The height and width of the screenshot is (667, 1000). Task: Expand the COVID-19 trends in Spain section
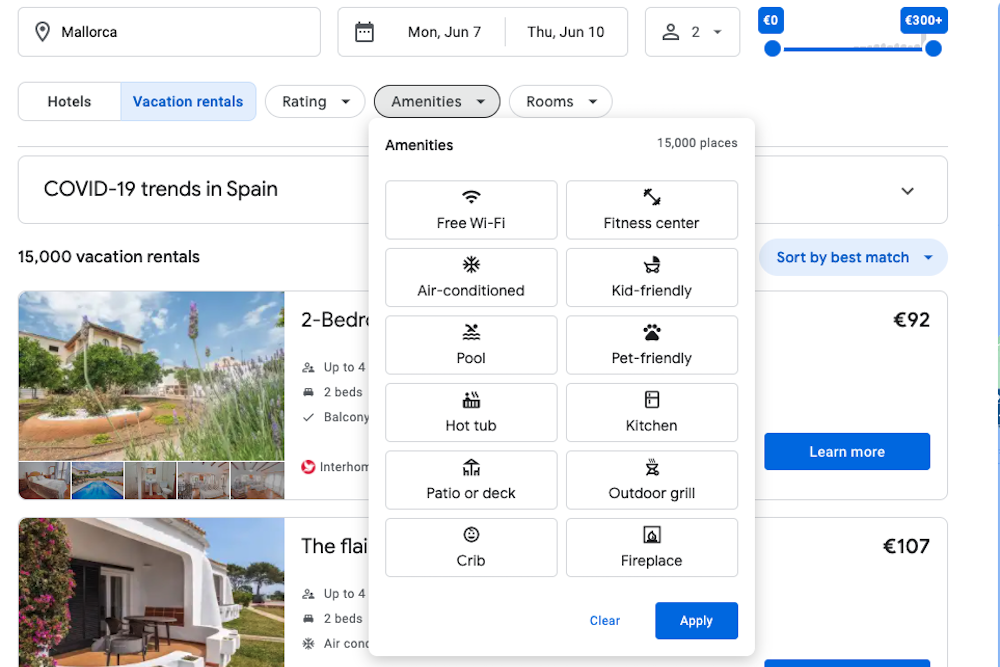point(907,190)
